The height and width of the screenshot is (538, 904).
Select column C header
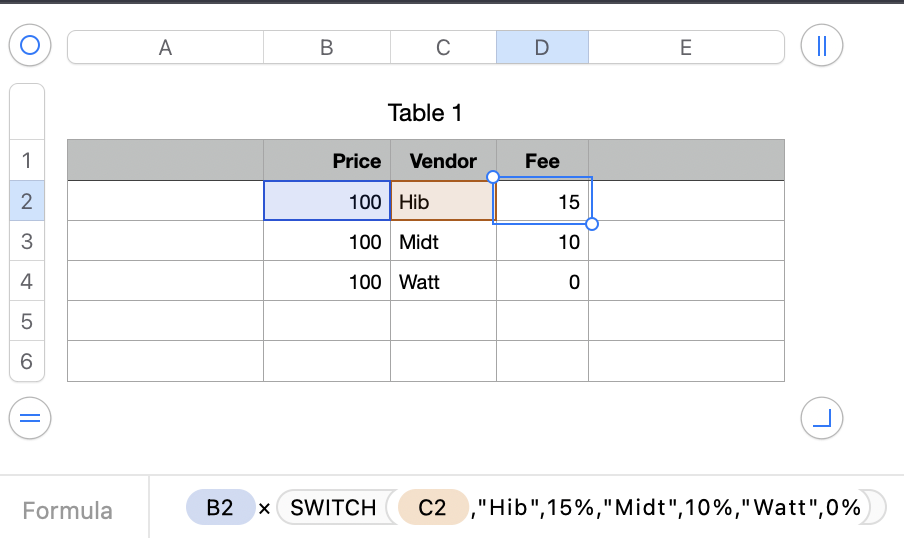point(443,47)
